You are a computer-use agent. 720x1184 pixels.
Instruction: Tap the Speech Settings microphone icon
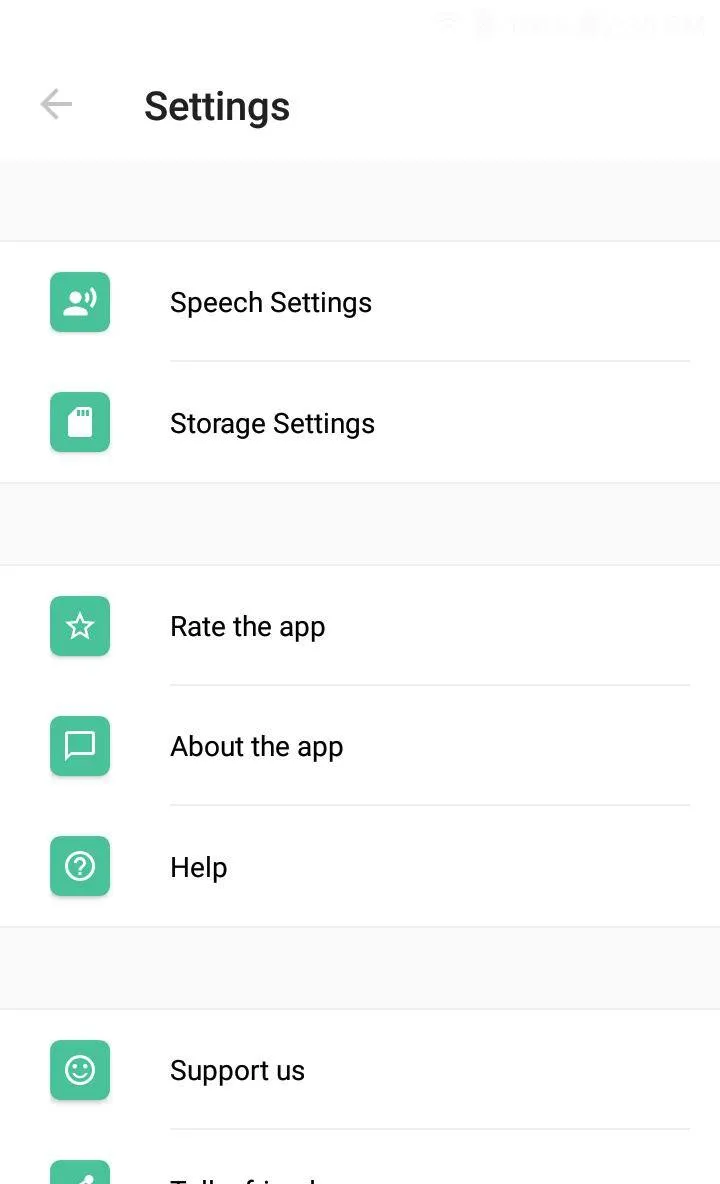80,302
